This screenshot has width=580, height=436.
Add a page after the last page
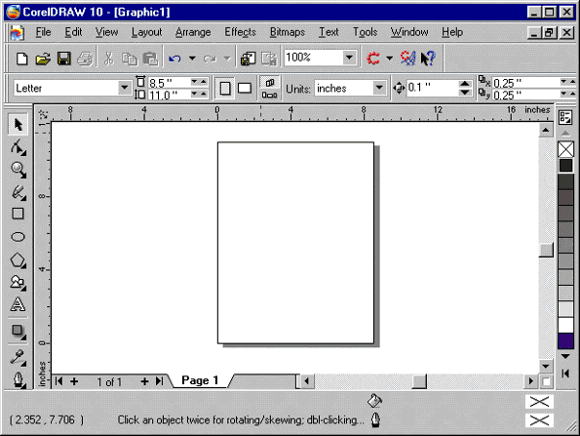pos(144,381)
